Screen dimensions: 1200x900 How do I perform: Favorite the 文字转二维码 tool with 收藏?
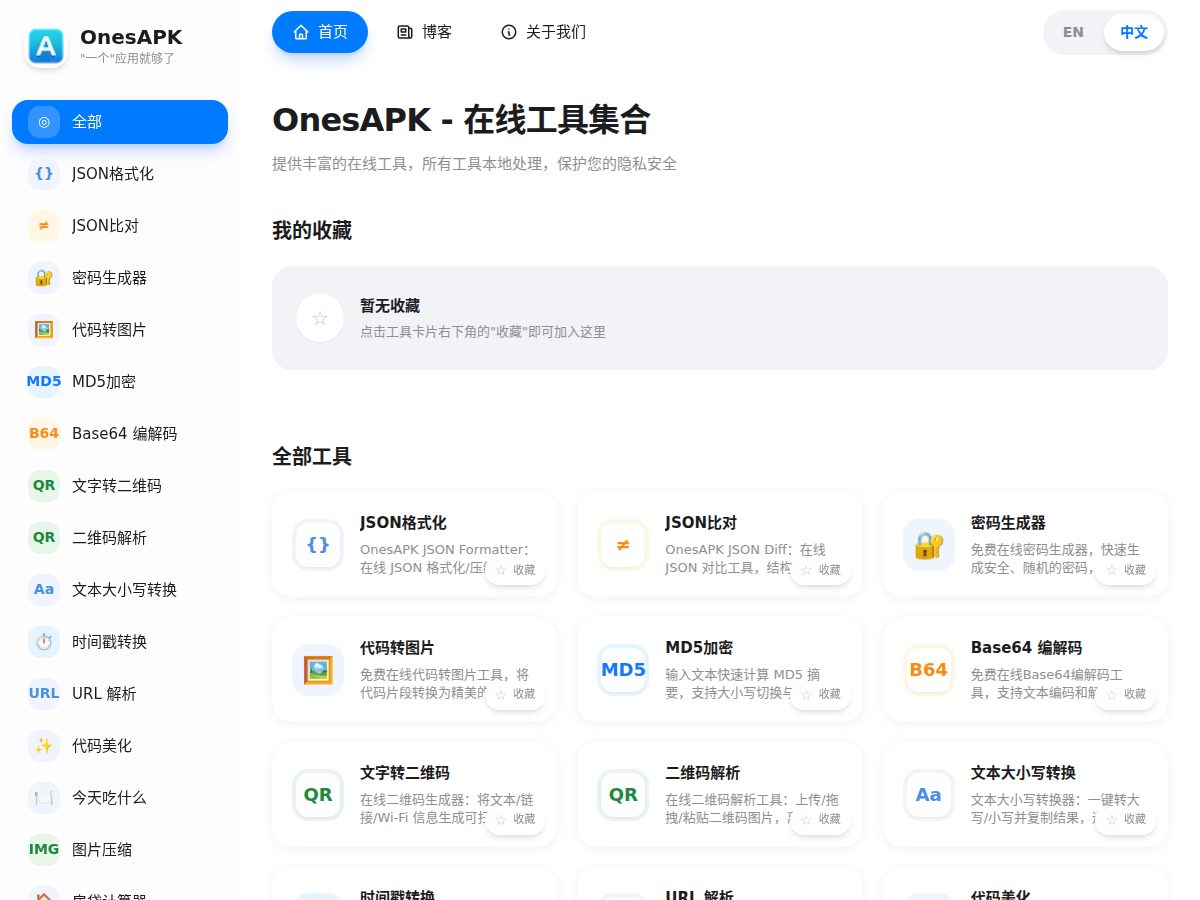515,819
